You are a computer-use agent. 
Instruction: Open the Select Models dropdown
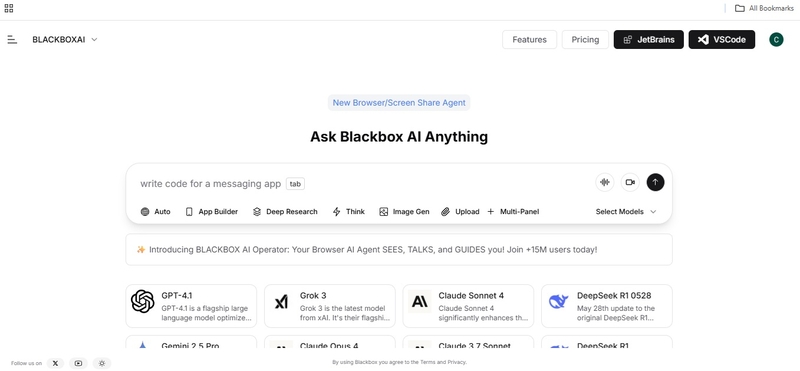point(626,212)
